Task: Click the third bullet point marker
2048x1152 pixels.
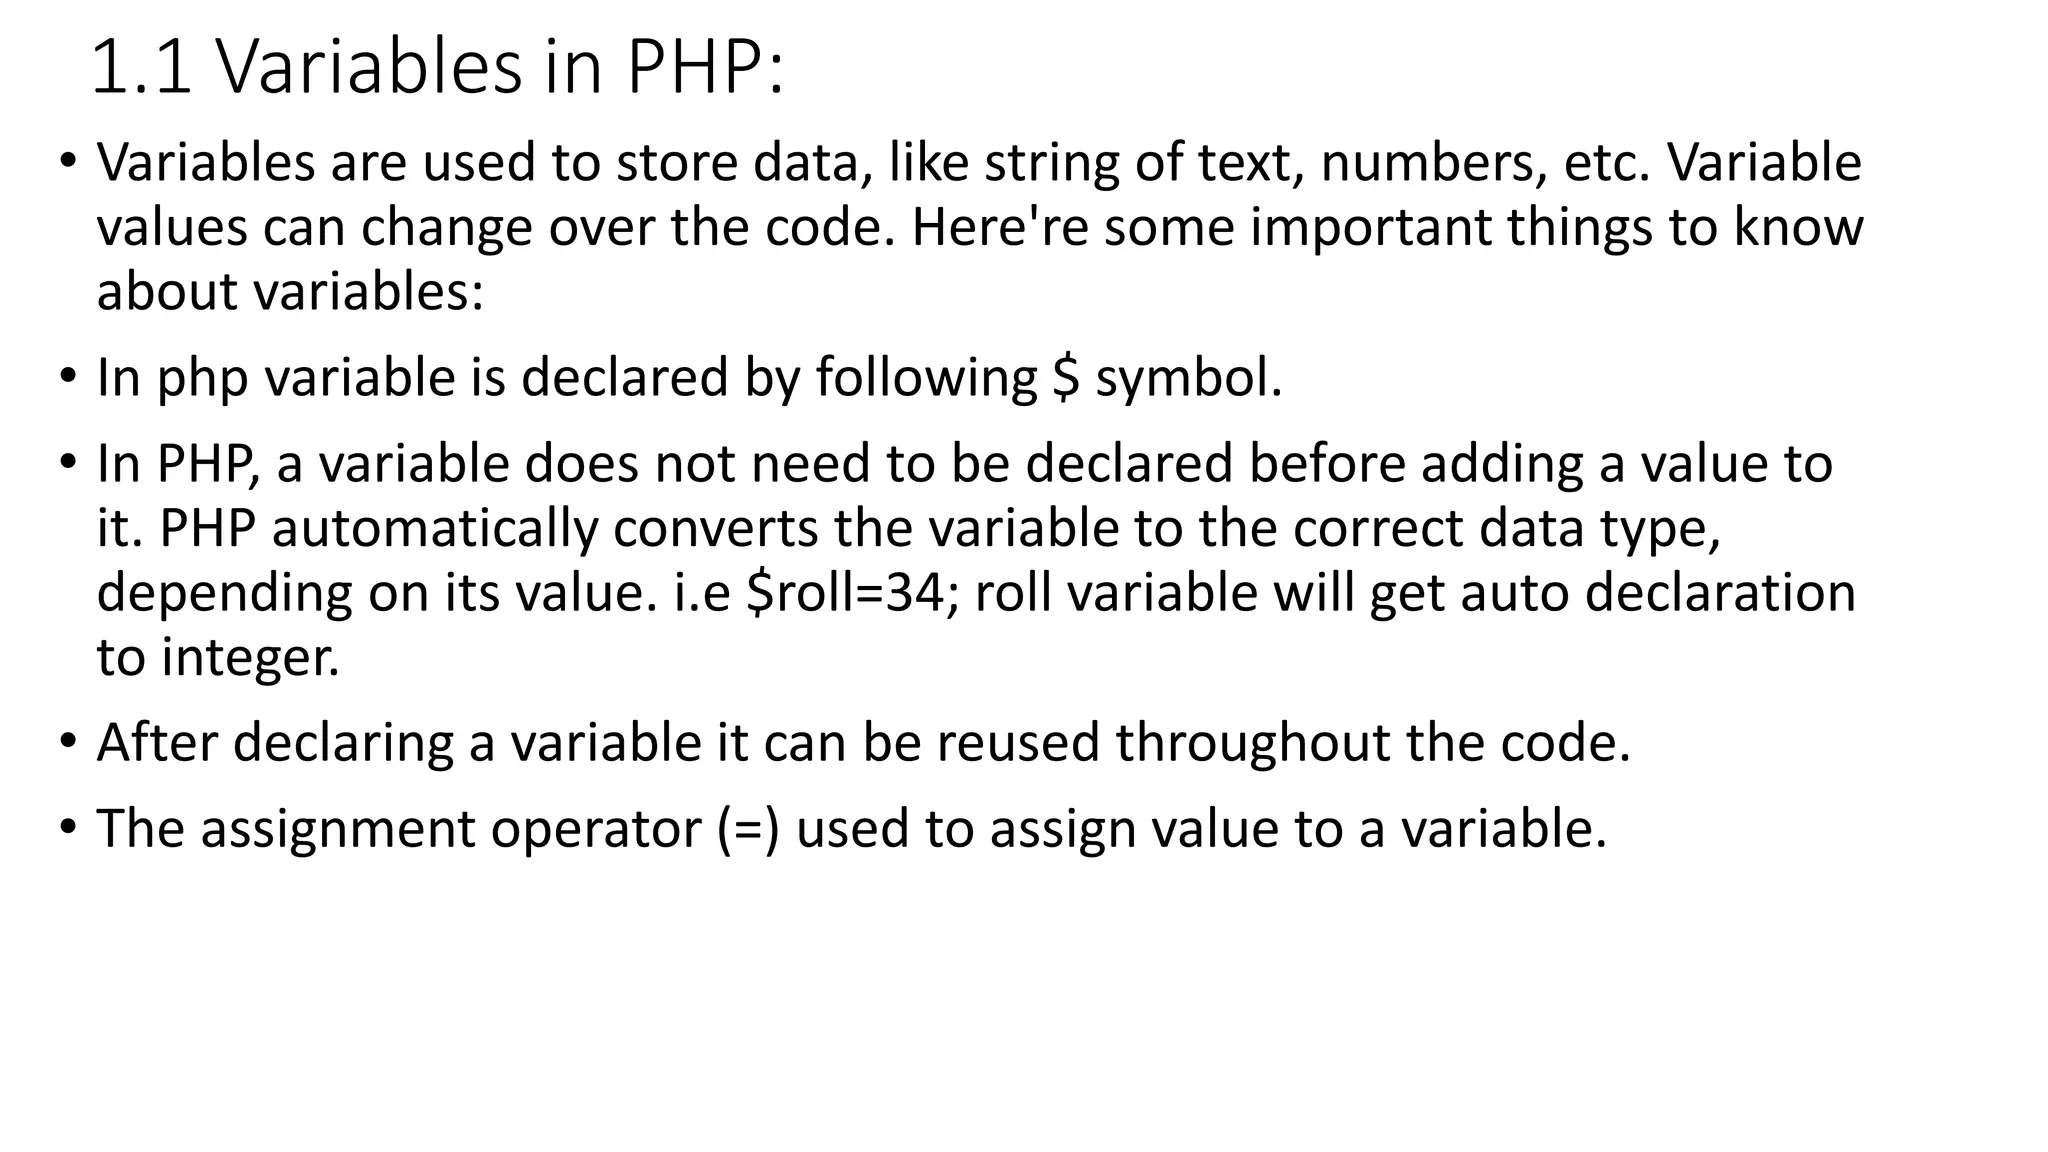Action: 67,463
